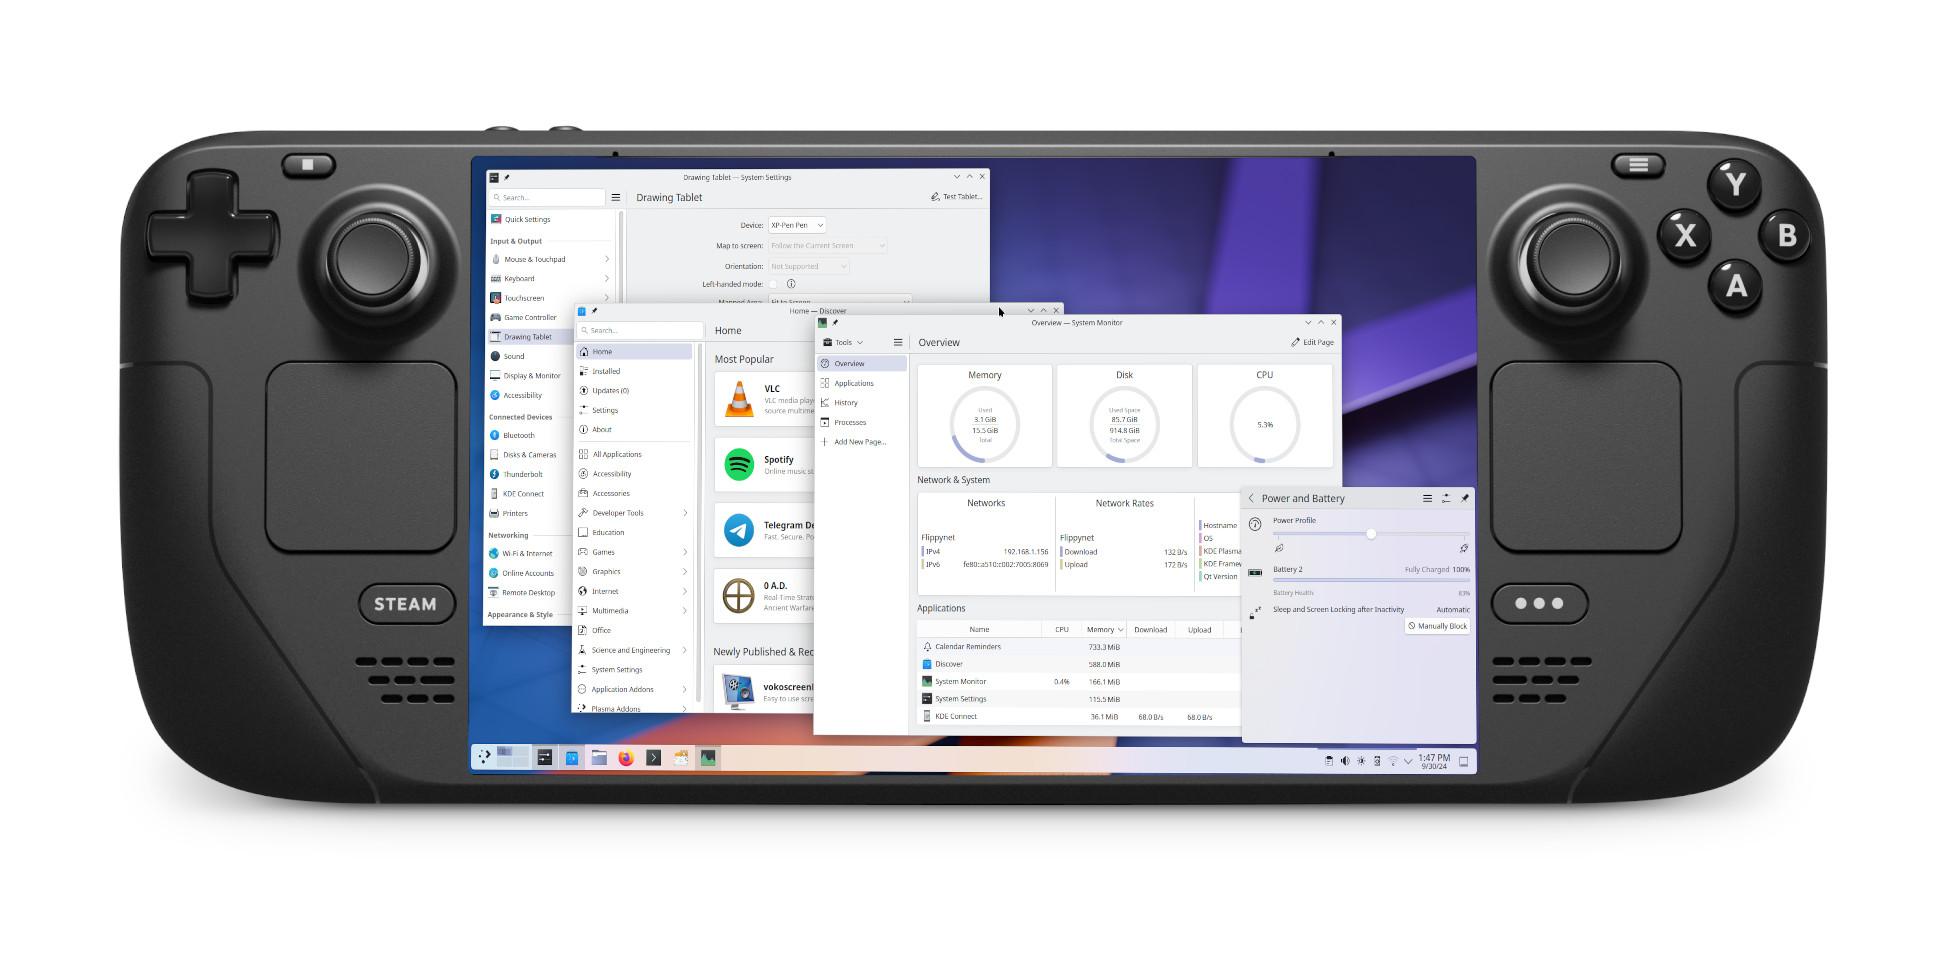Click the VLC app icon in Discover
This screenshot has width=1948, height=974.
coord(739,398)
